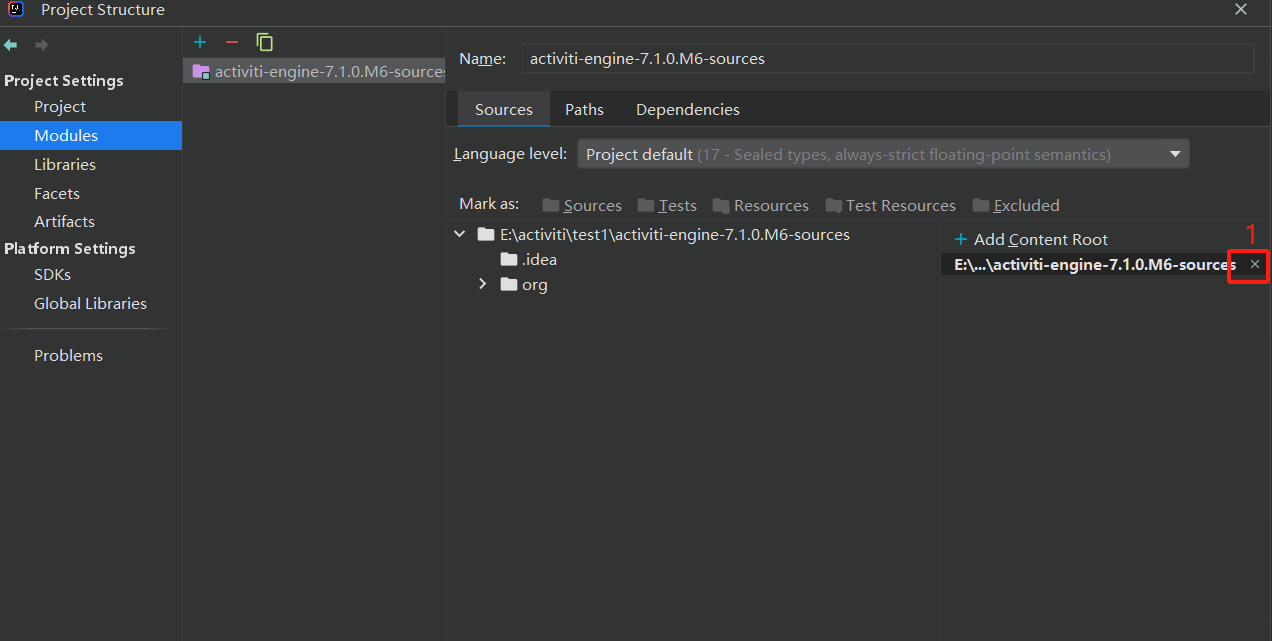Switch to the Dependencies tab
This screenshot has height=641, width=1272.
688,110
